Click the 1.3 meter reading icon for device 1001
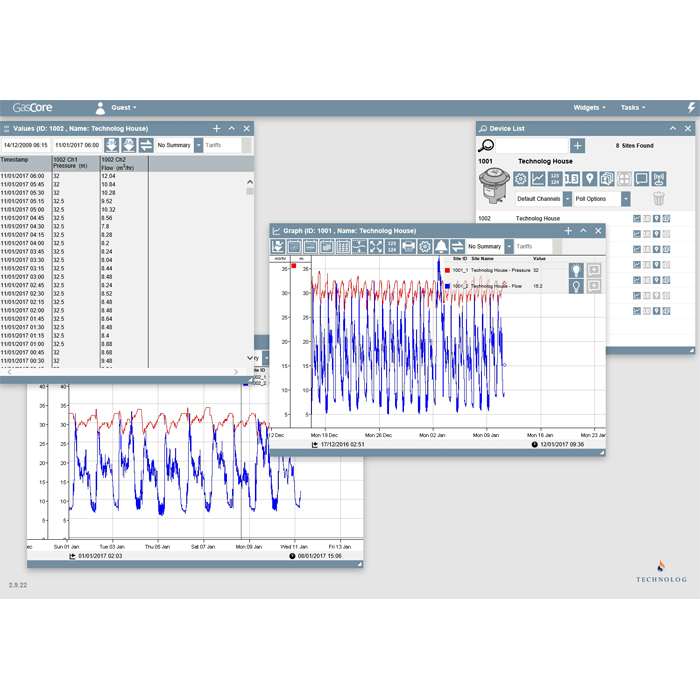 tap(572, 179)
